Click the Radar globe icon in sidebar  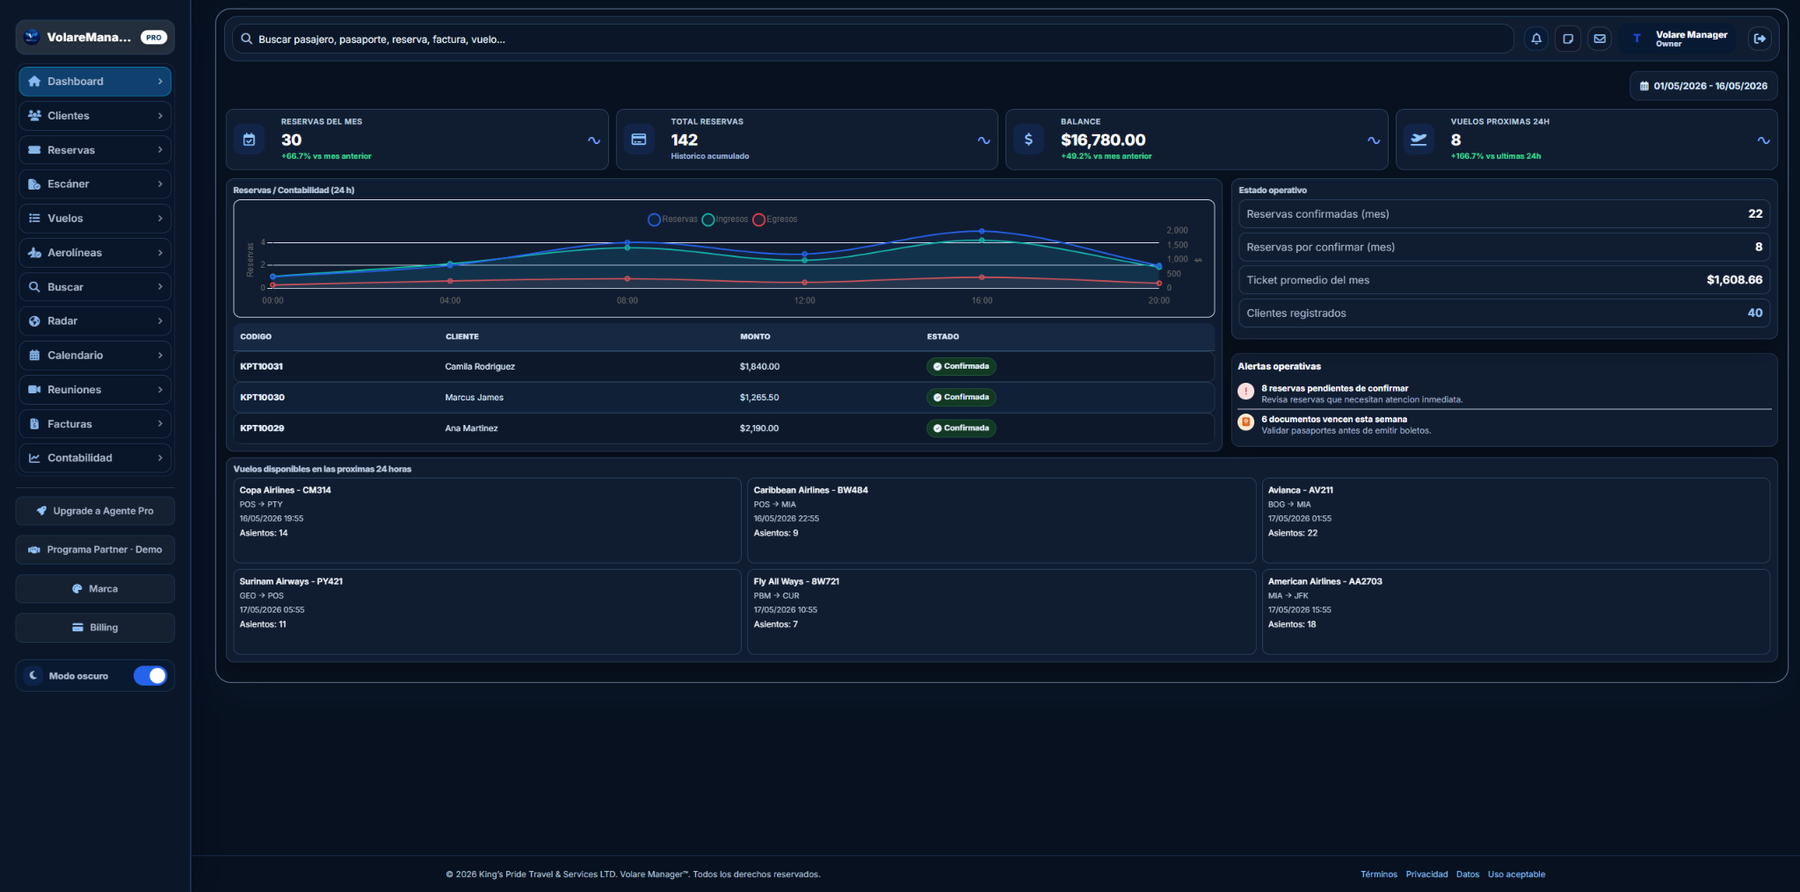(34, 321)
